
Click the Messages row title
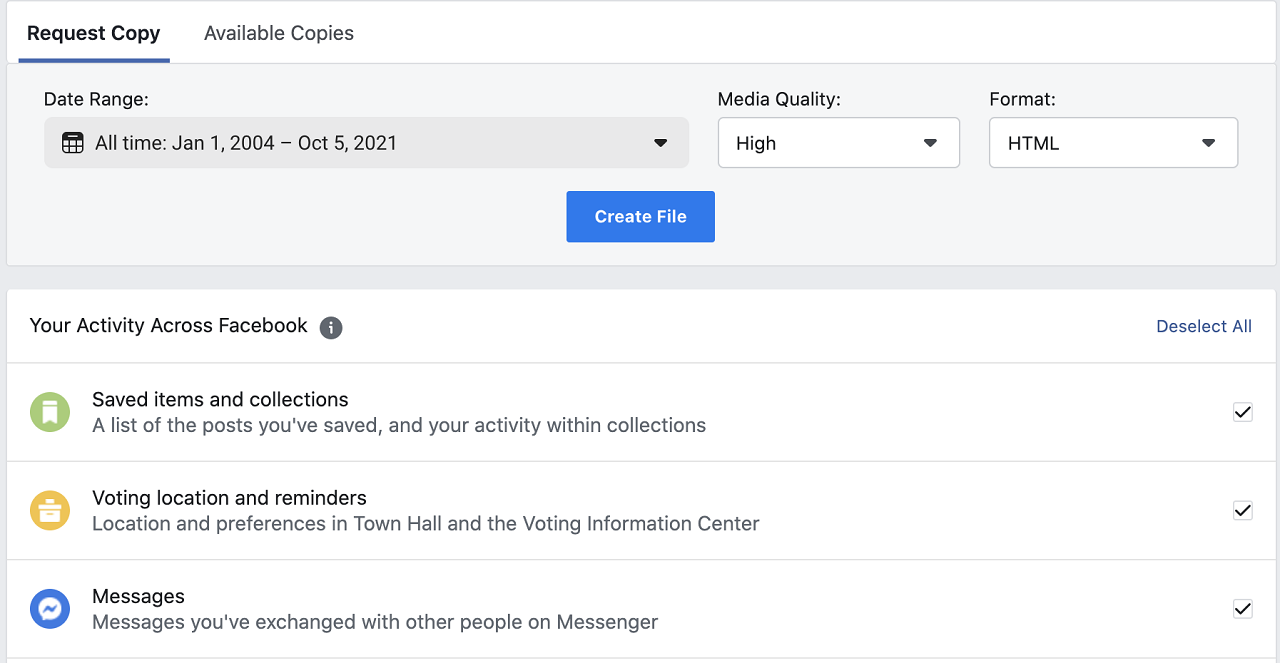138,596
